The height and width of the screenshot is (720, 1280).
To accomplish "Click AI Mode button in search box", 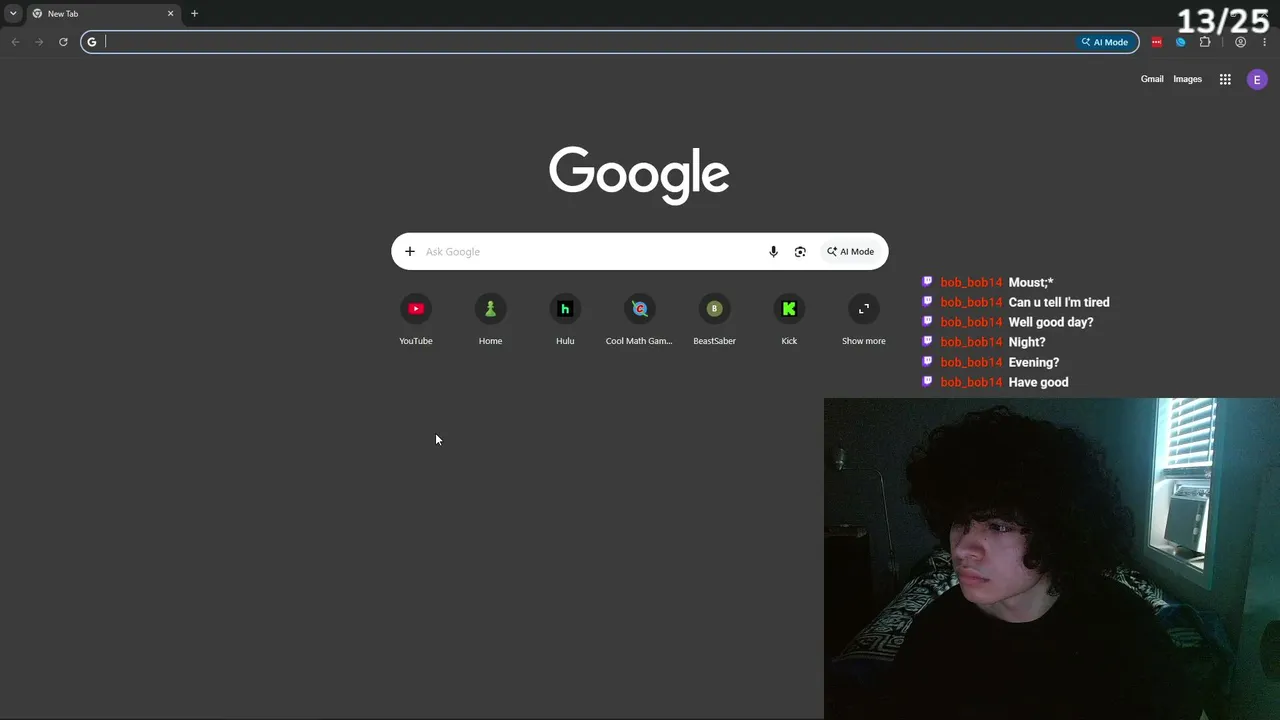I will (851, 252).
